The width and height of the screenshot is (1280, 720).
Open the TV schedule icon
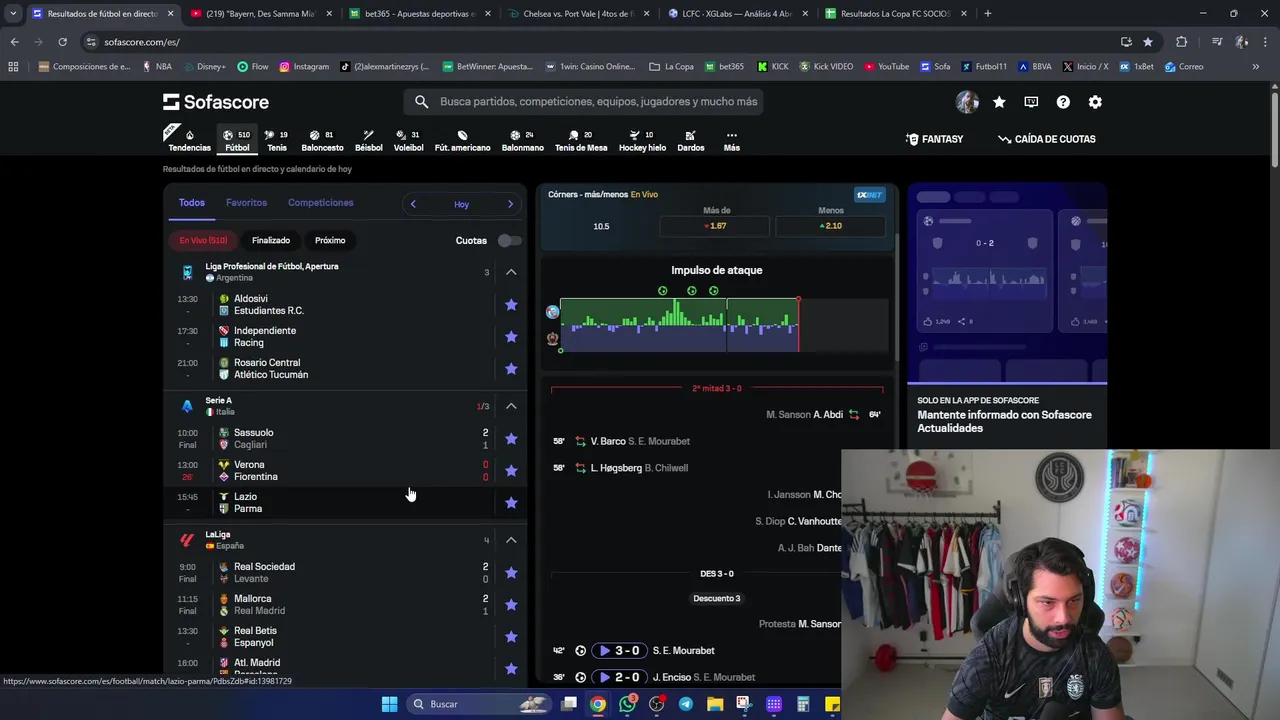pyautogui.click(x=1031, y=102)
